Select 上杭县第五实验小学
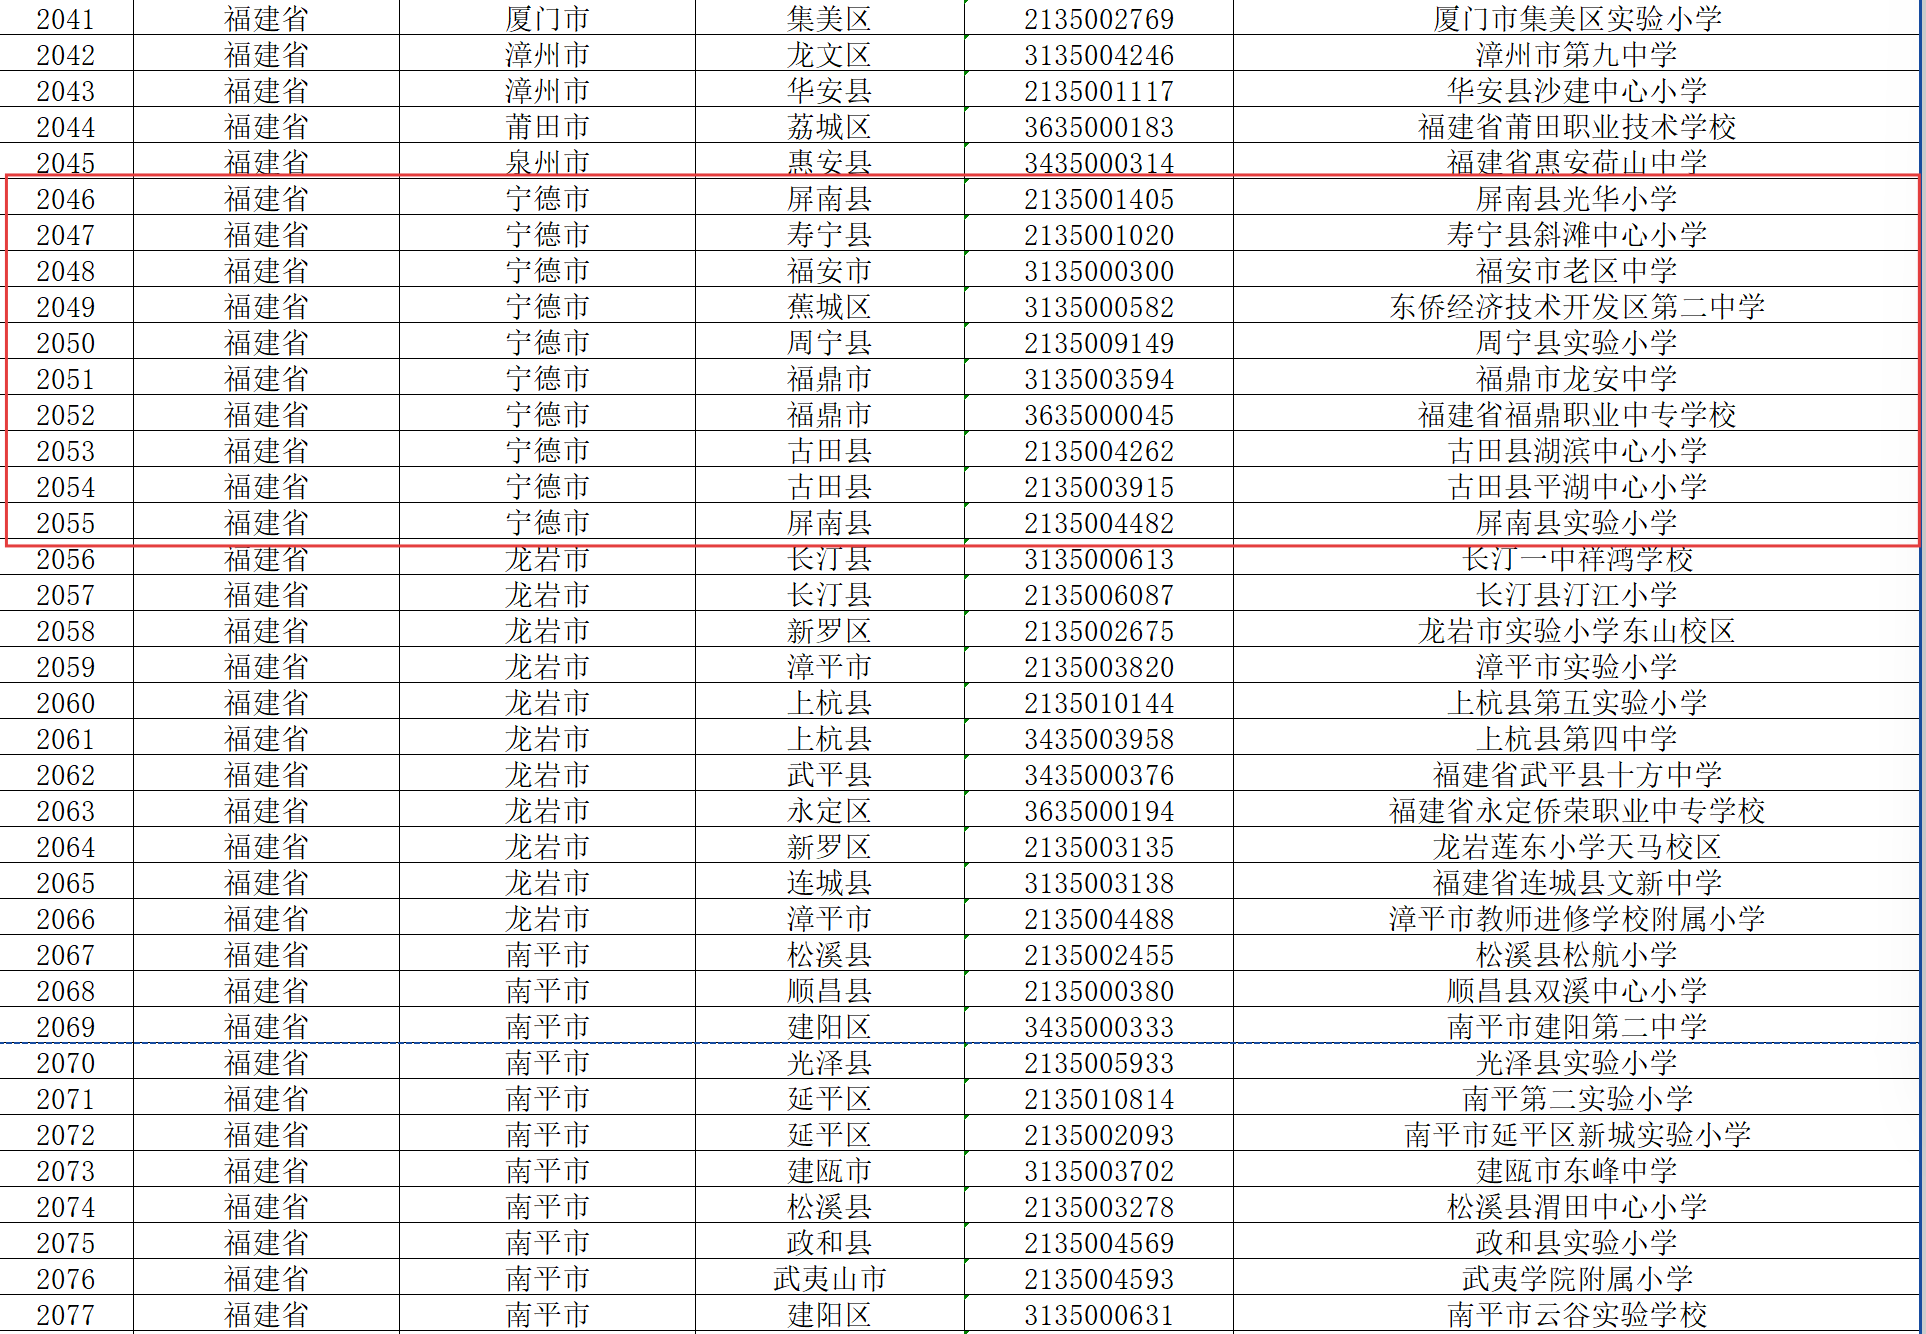 coord(1576,703)
